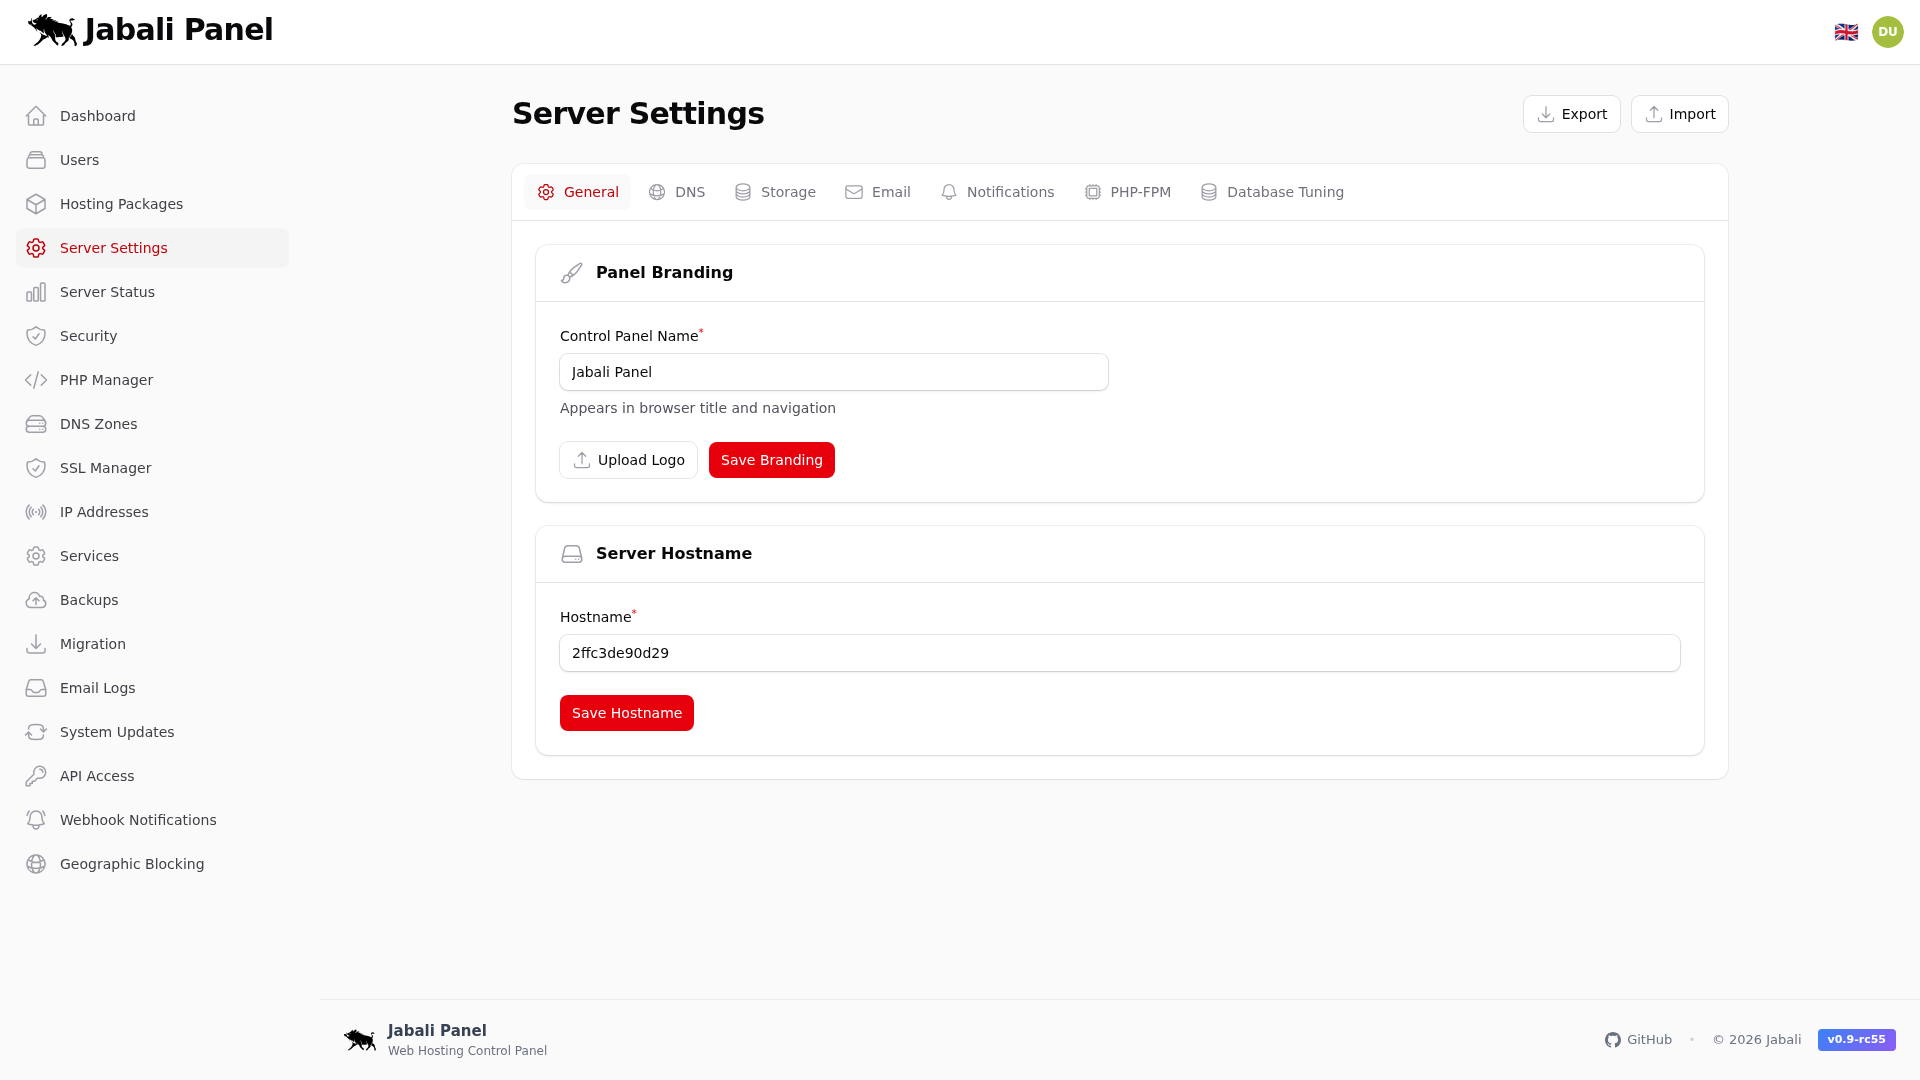Focus the Hostname input field
This screenshot has height=1080, width=1920.
(1119, 653)
